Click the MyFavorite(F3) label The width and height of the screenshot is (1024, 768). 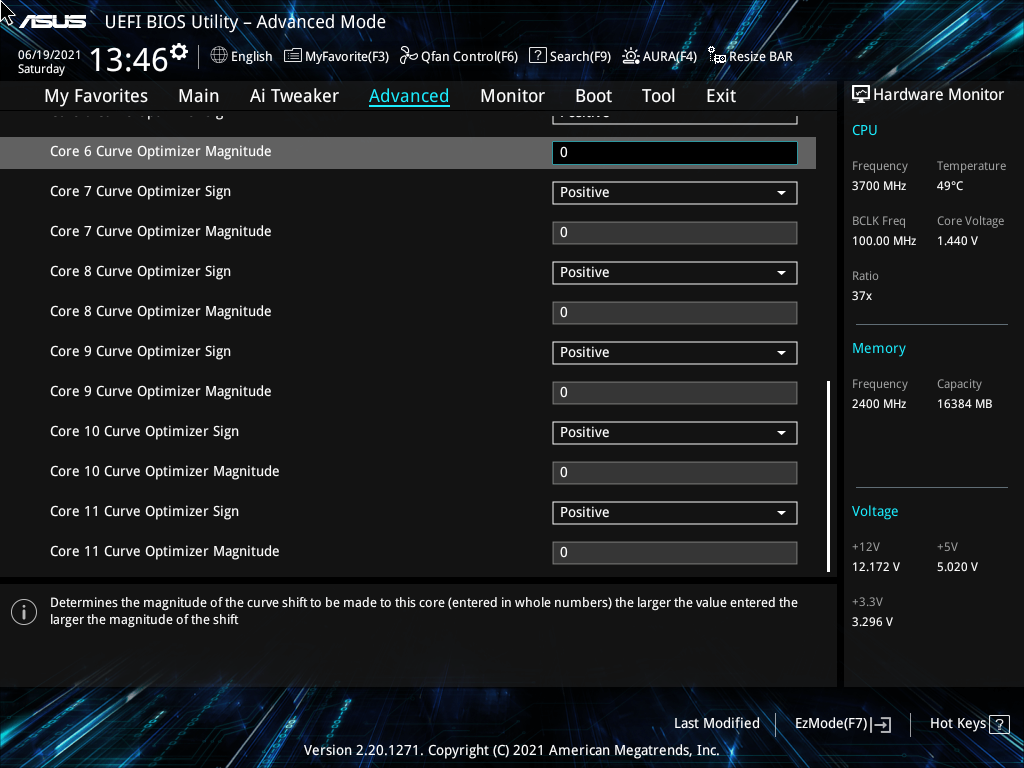coord(347,56)
